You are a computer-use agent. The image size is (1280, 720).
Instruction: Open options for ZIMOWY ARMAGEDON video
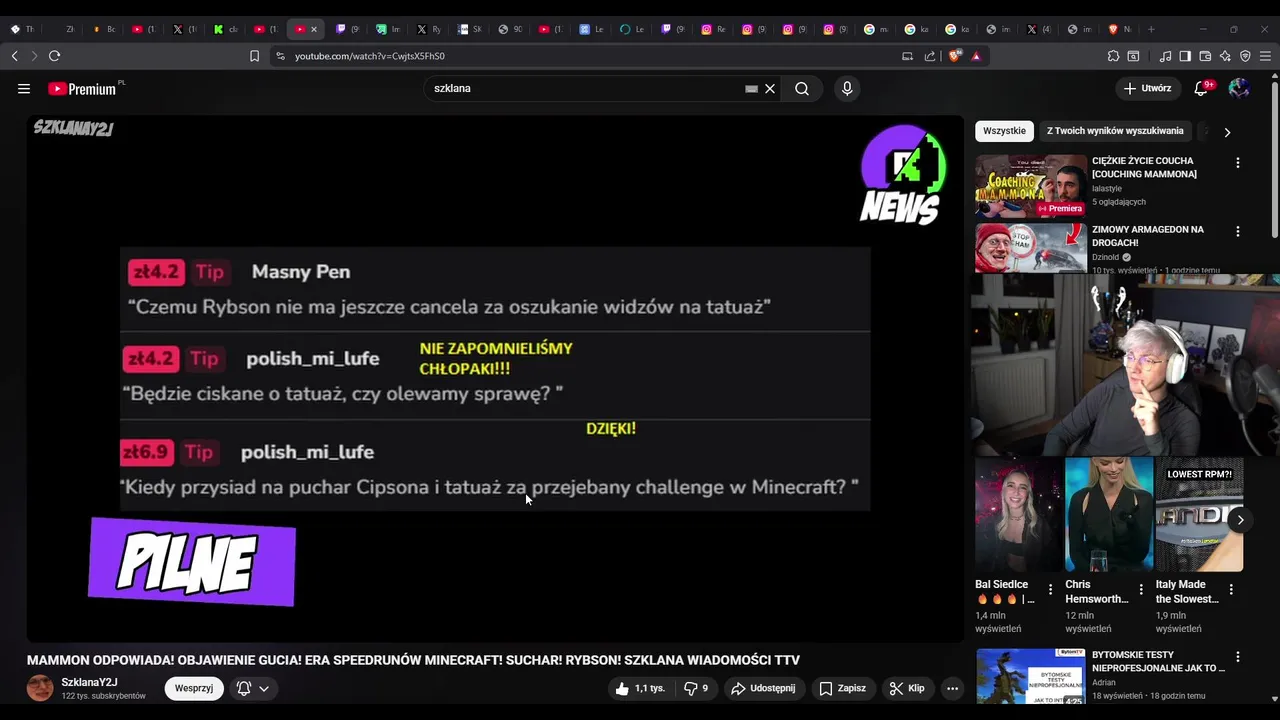pyautogui.click(x=1237, y=232)
